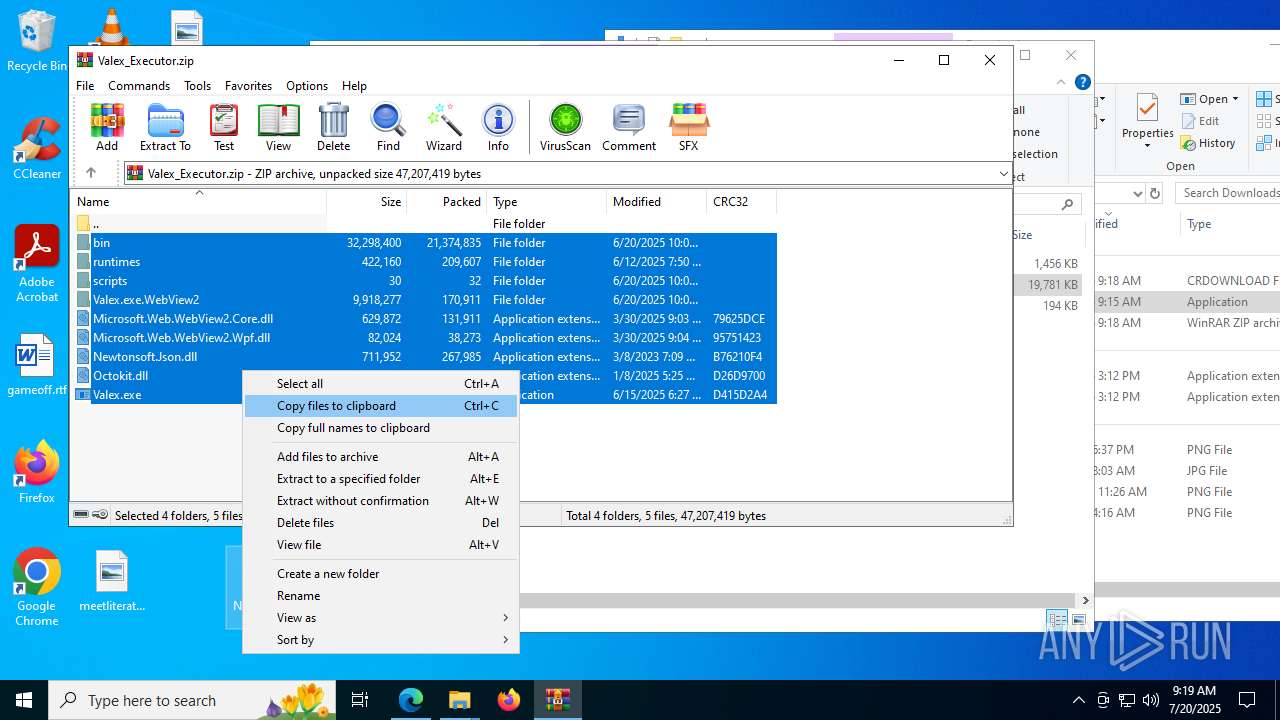Choose Copy full names to clipboard

[381, 428]
